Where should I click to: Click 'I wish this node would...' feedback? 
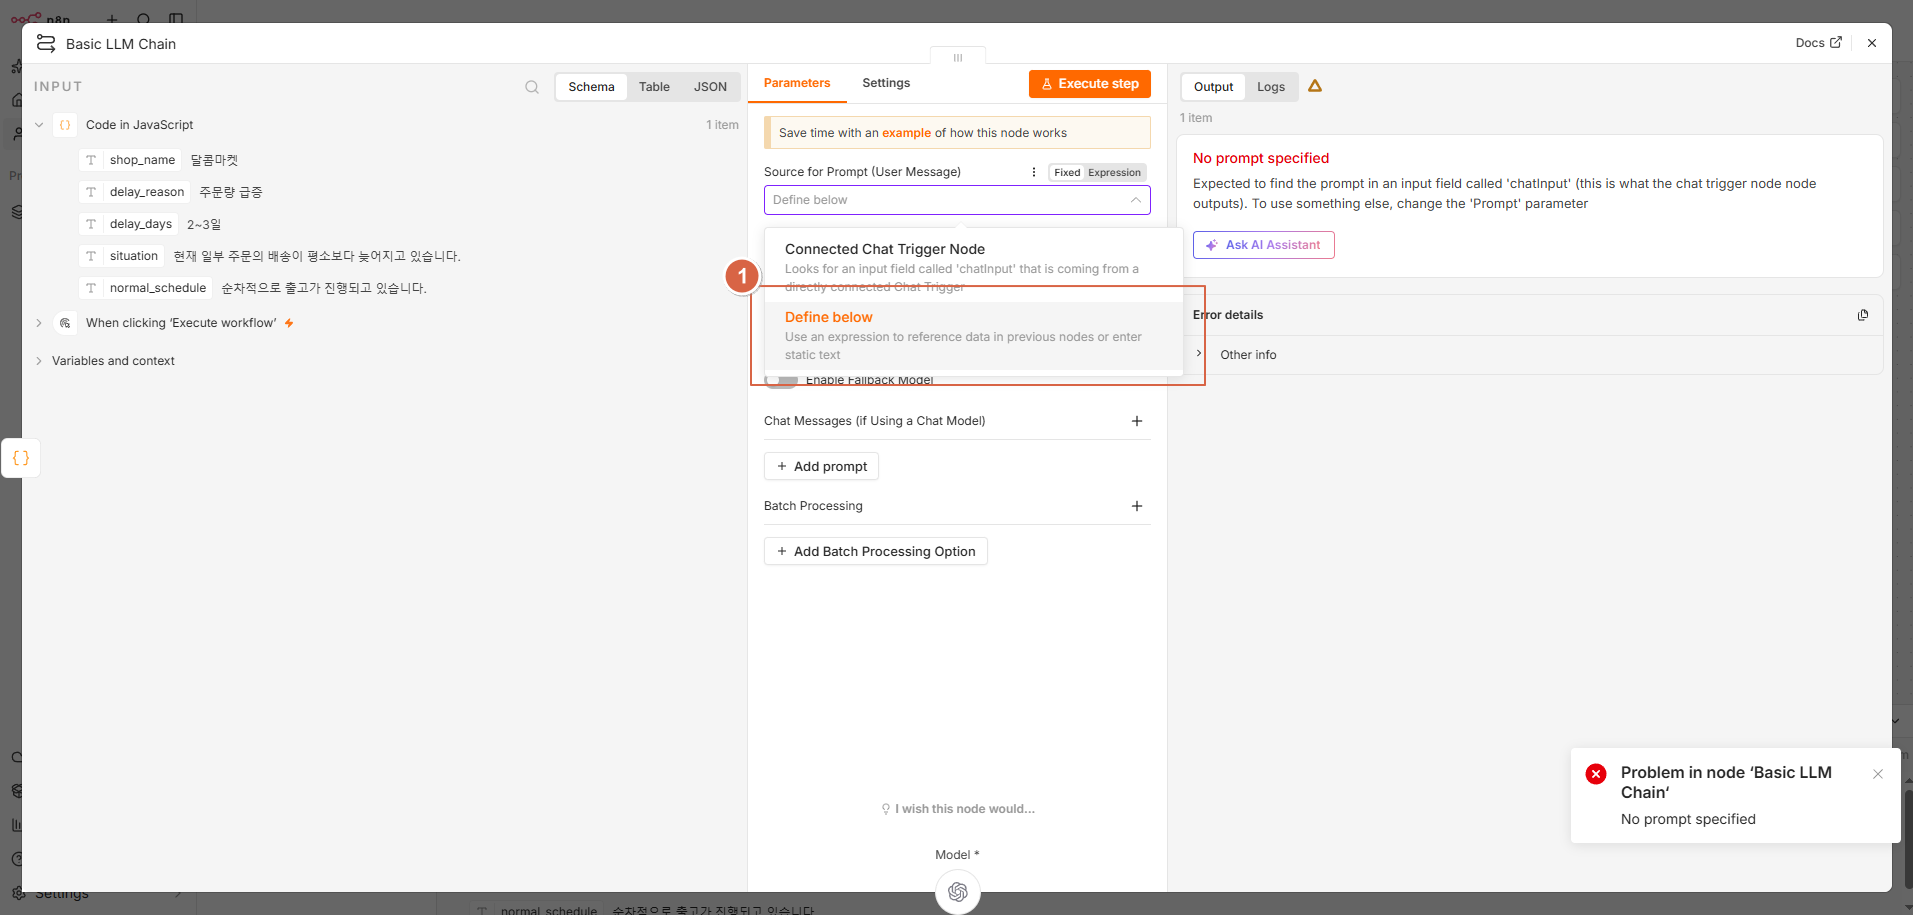tap(958, 809)
